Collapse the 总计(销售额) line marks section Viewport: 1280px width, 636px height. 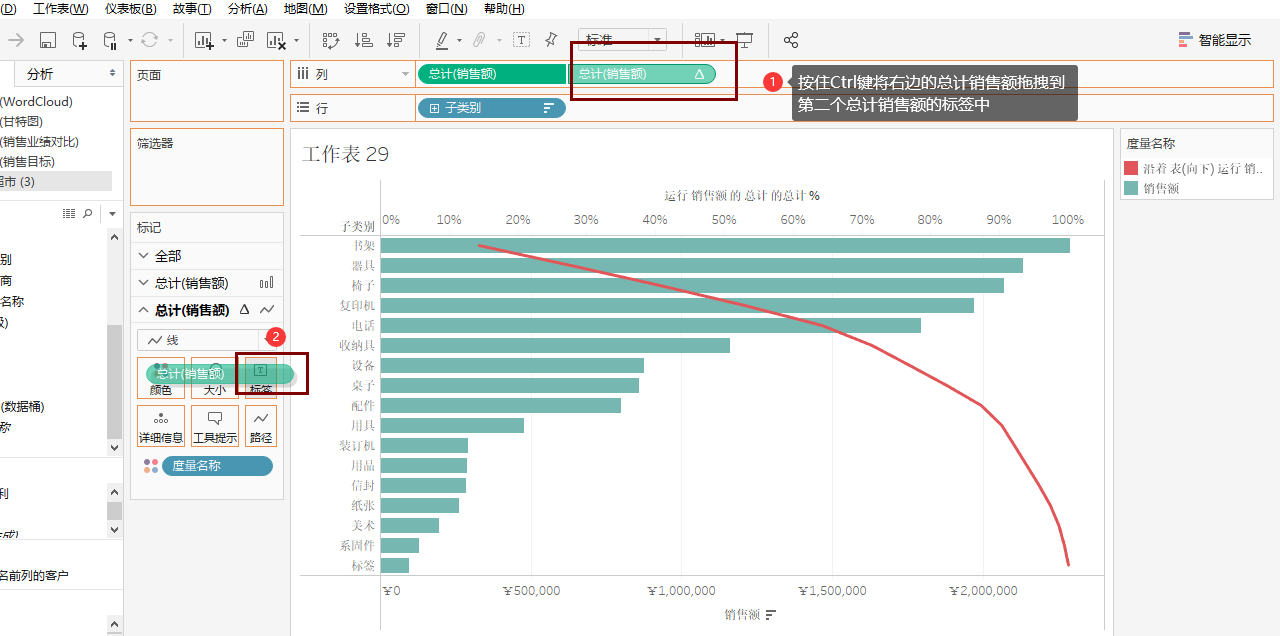[144, 310]
